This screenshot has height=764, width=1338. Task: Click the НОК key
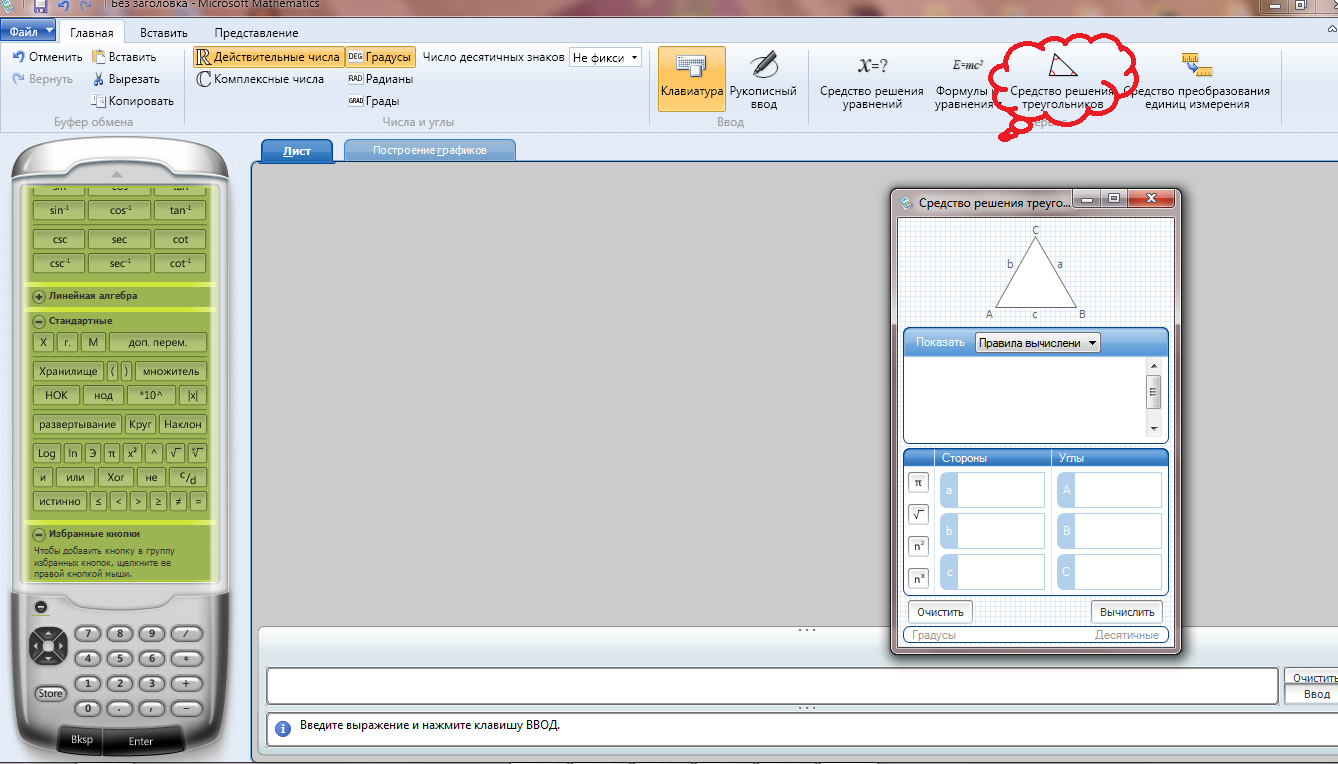(x=56, y=395)
